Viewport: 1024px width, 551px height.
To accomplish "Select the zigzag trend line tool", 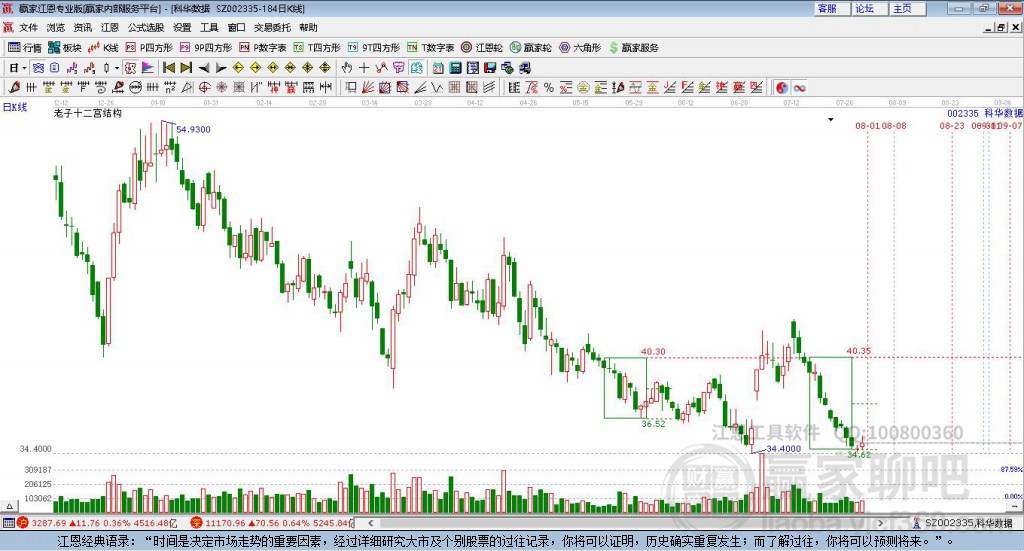I will tap(381, 68).
